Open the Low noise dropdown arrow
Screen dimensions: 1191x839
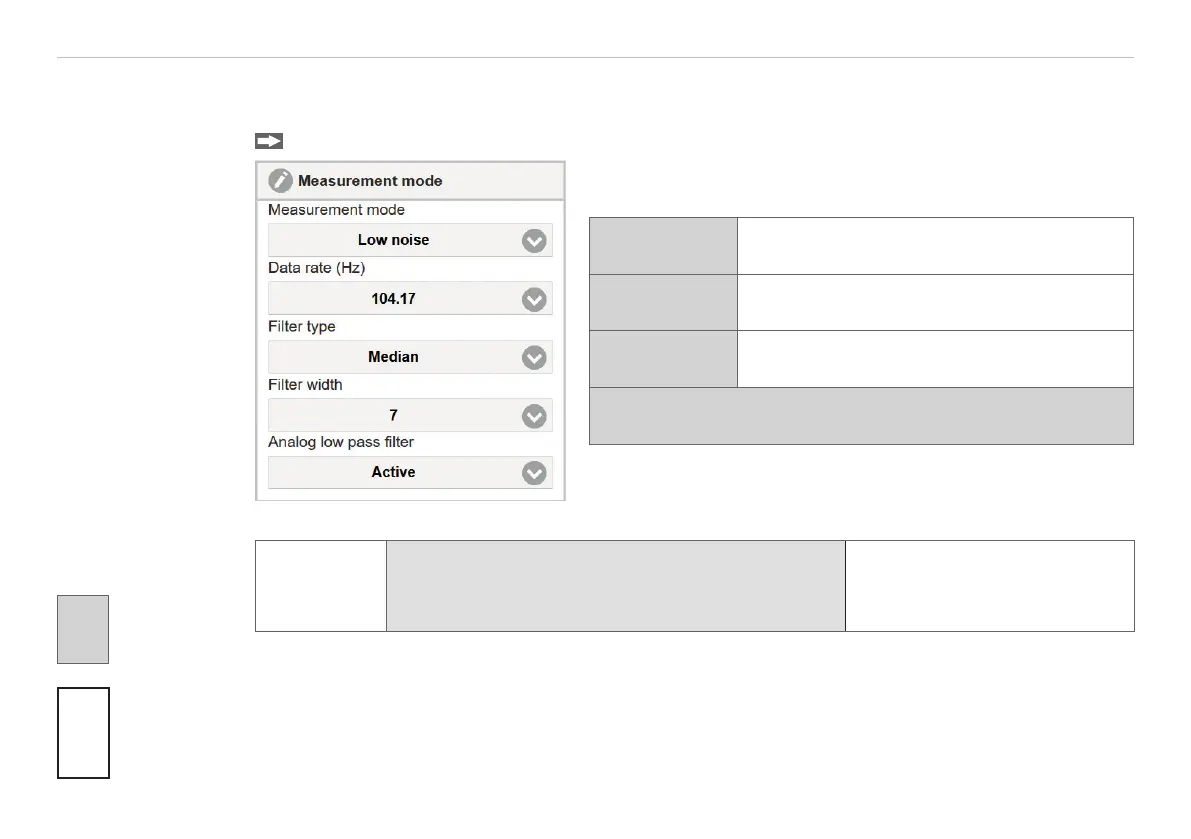(x=534, y=241)
